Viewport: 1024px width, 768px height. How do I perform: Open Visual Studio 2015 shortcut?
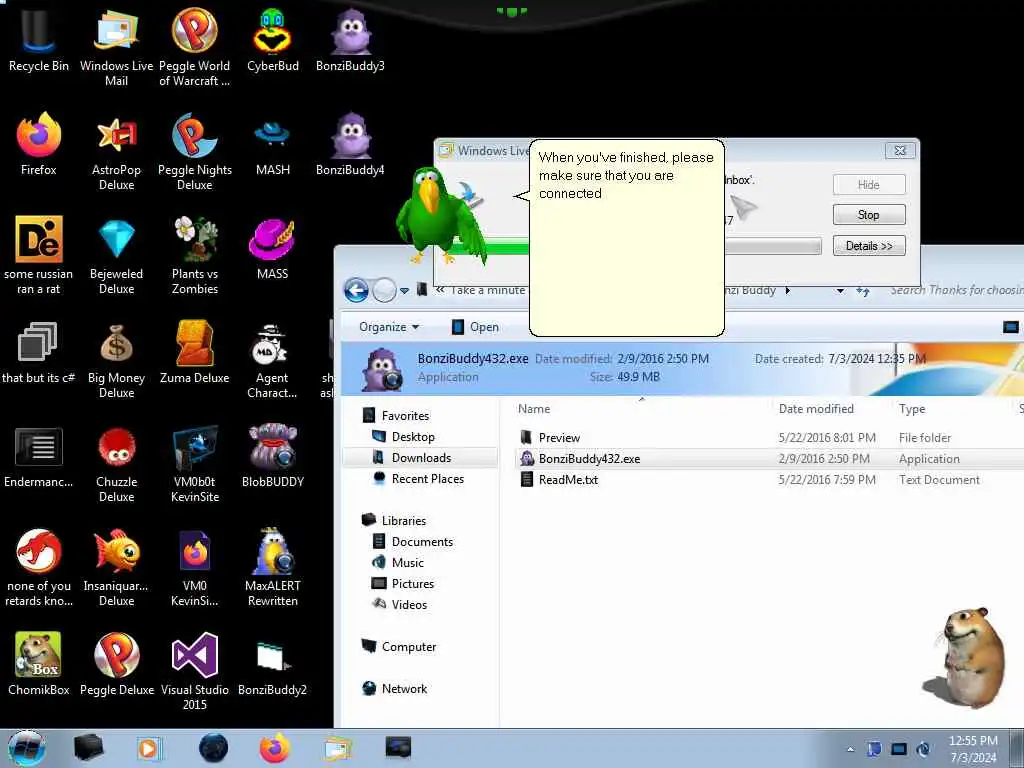(x=195, y=671)
